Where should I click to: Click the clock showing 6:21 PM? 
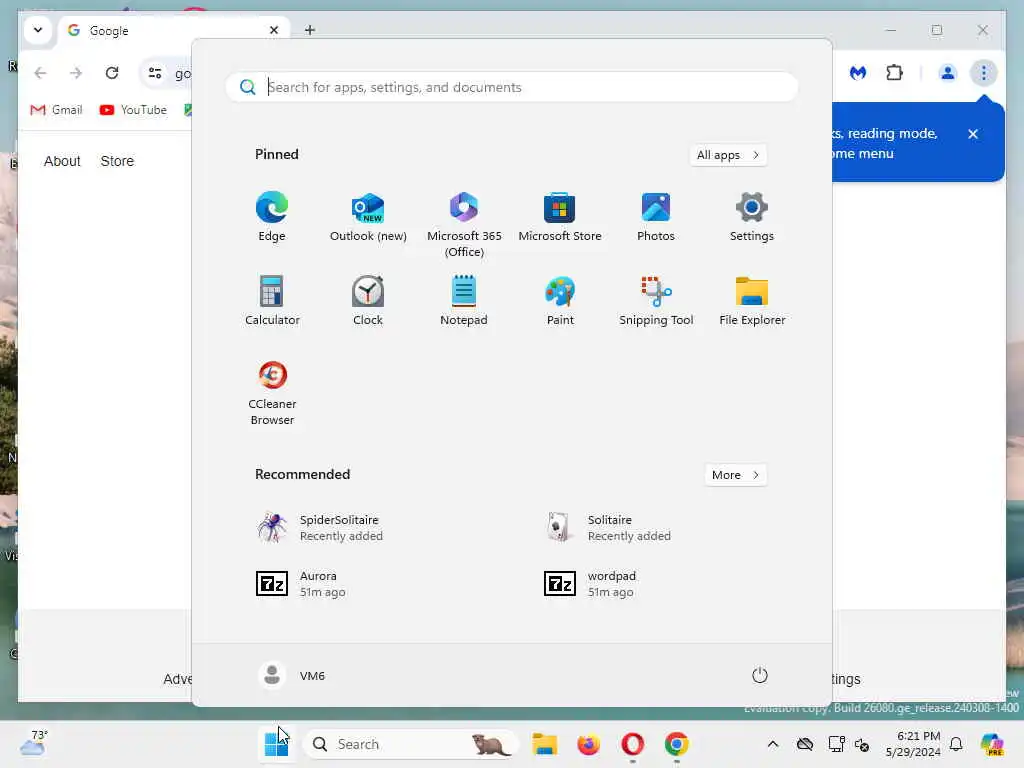point(913,744)
